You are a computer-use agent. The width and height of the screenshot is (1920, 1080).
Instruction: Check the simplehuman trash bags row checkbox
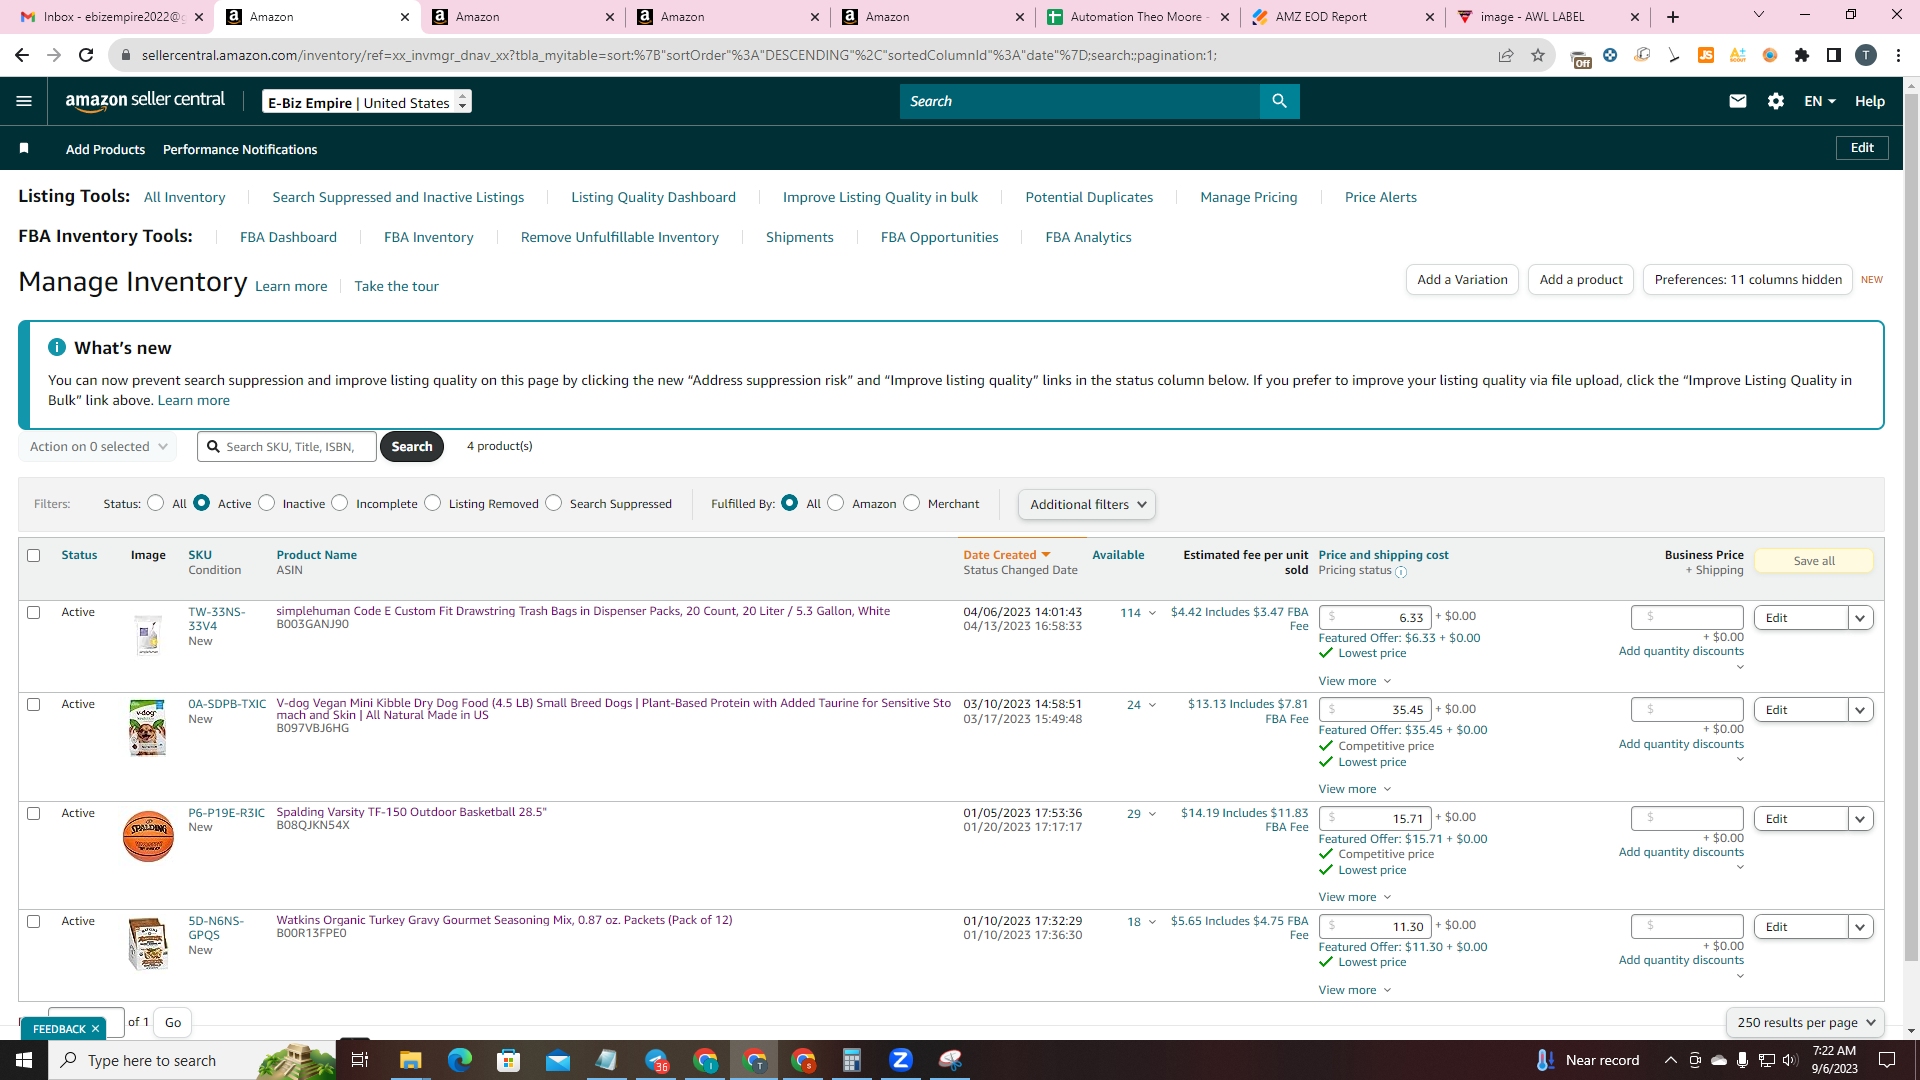(34, 612)
